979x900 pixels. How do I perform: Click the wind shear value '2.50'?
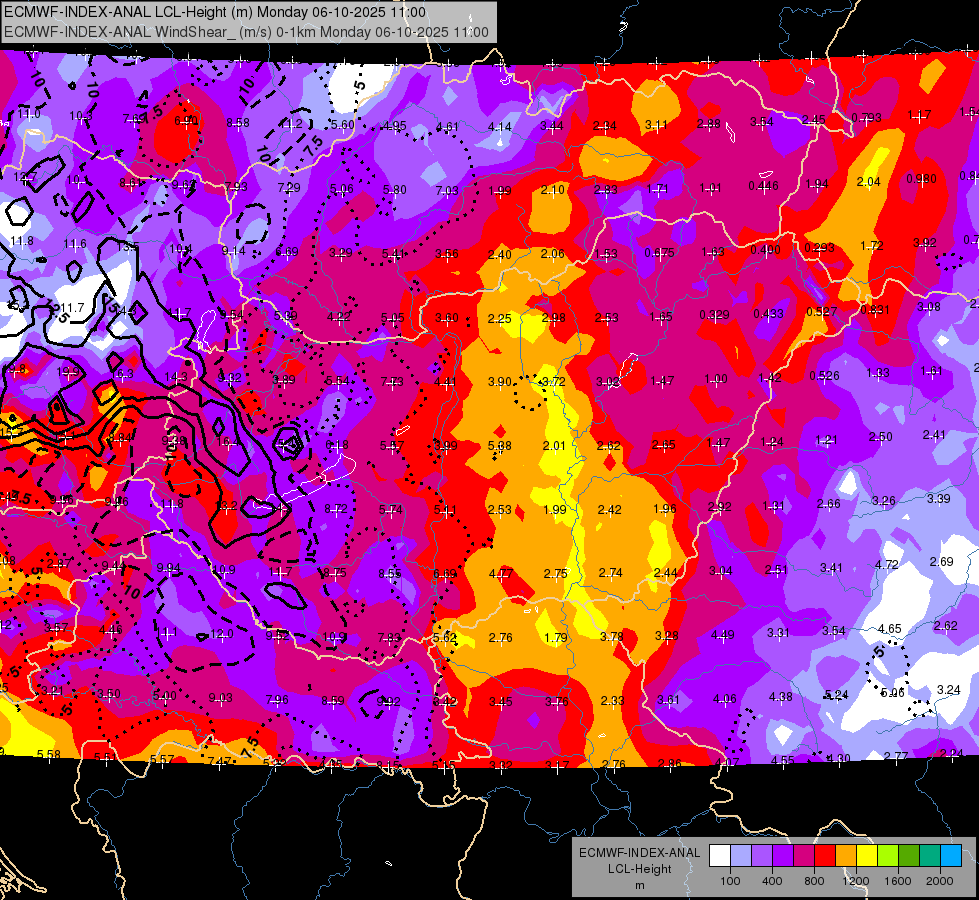pyautogui.click(x=880, y=437)
